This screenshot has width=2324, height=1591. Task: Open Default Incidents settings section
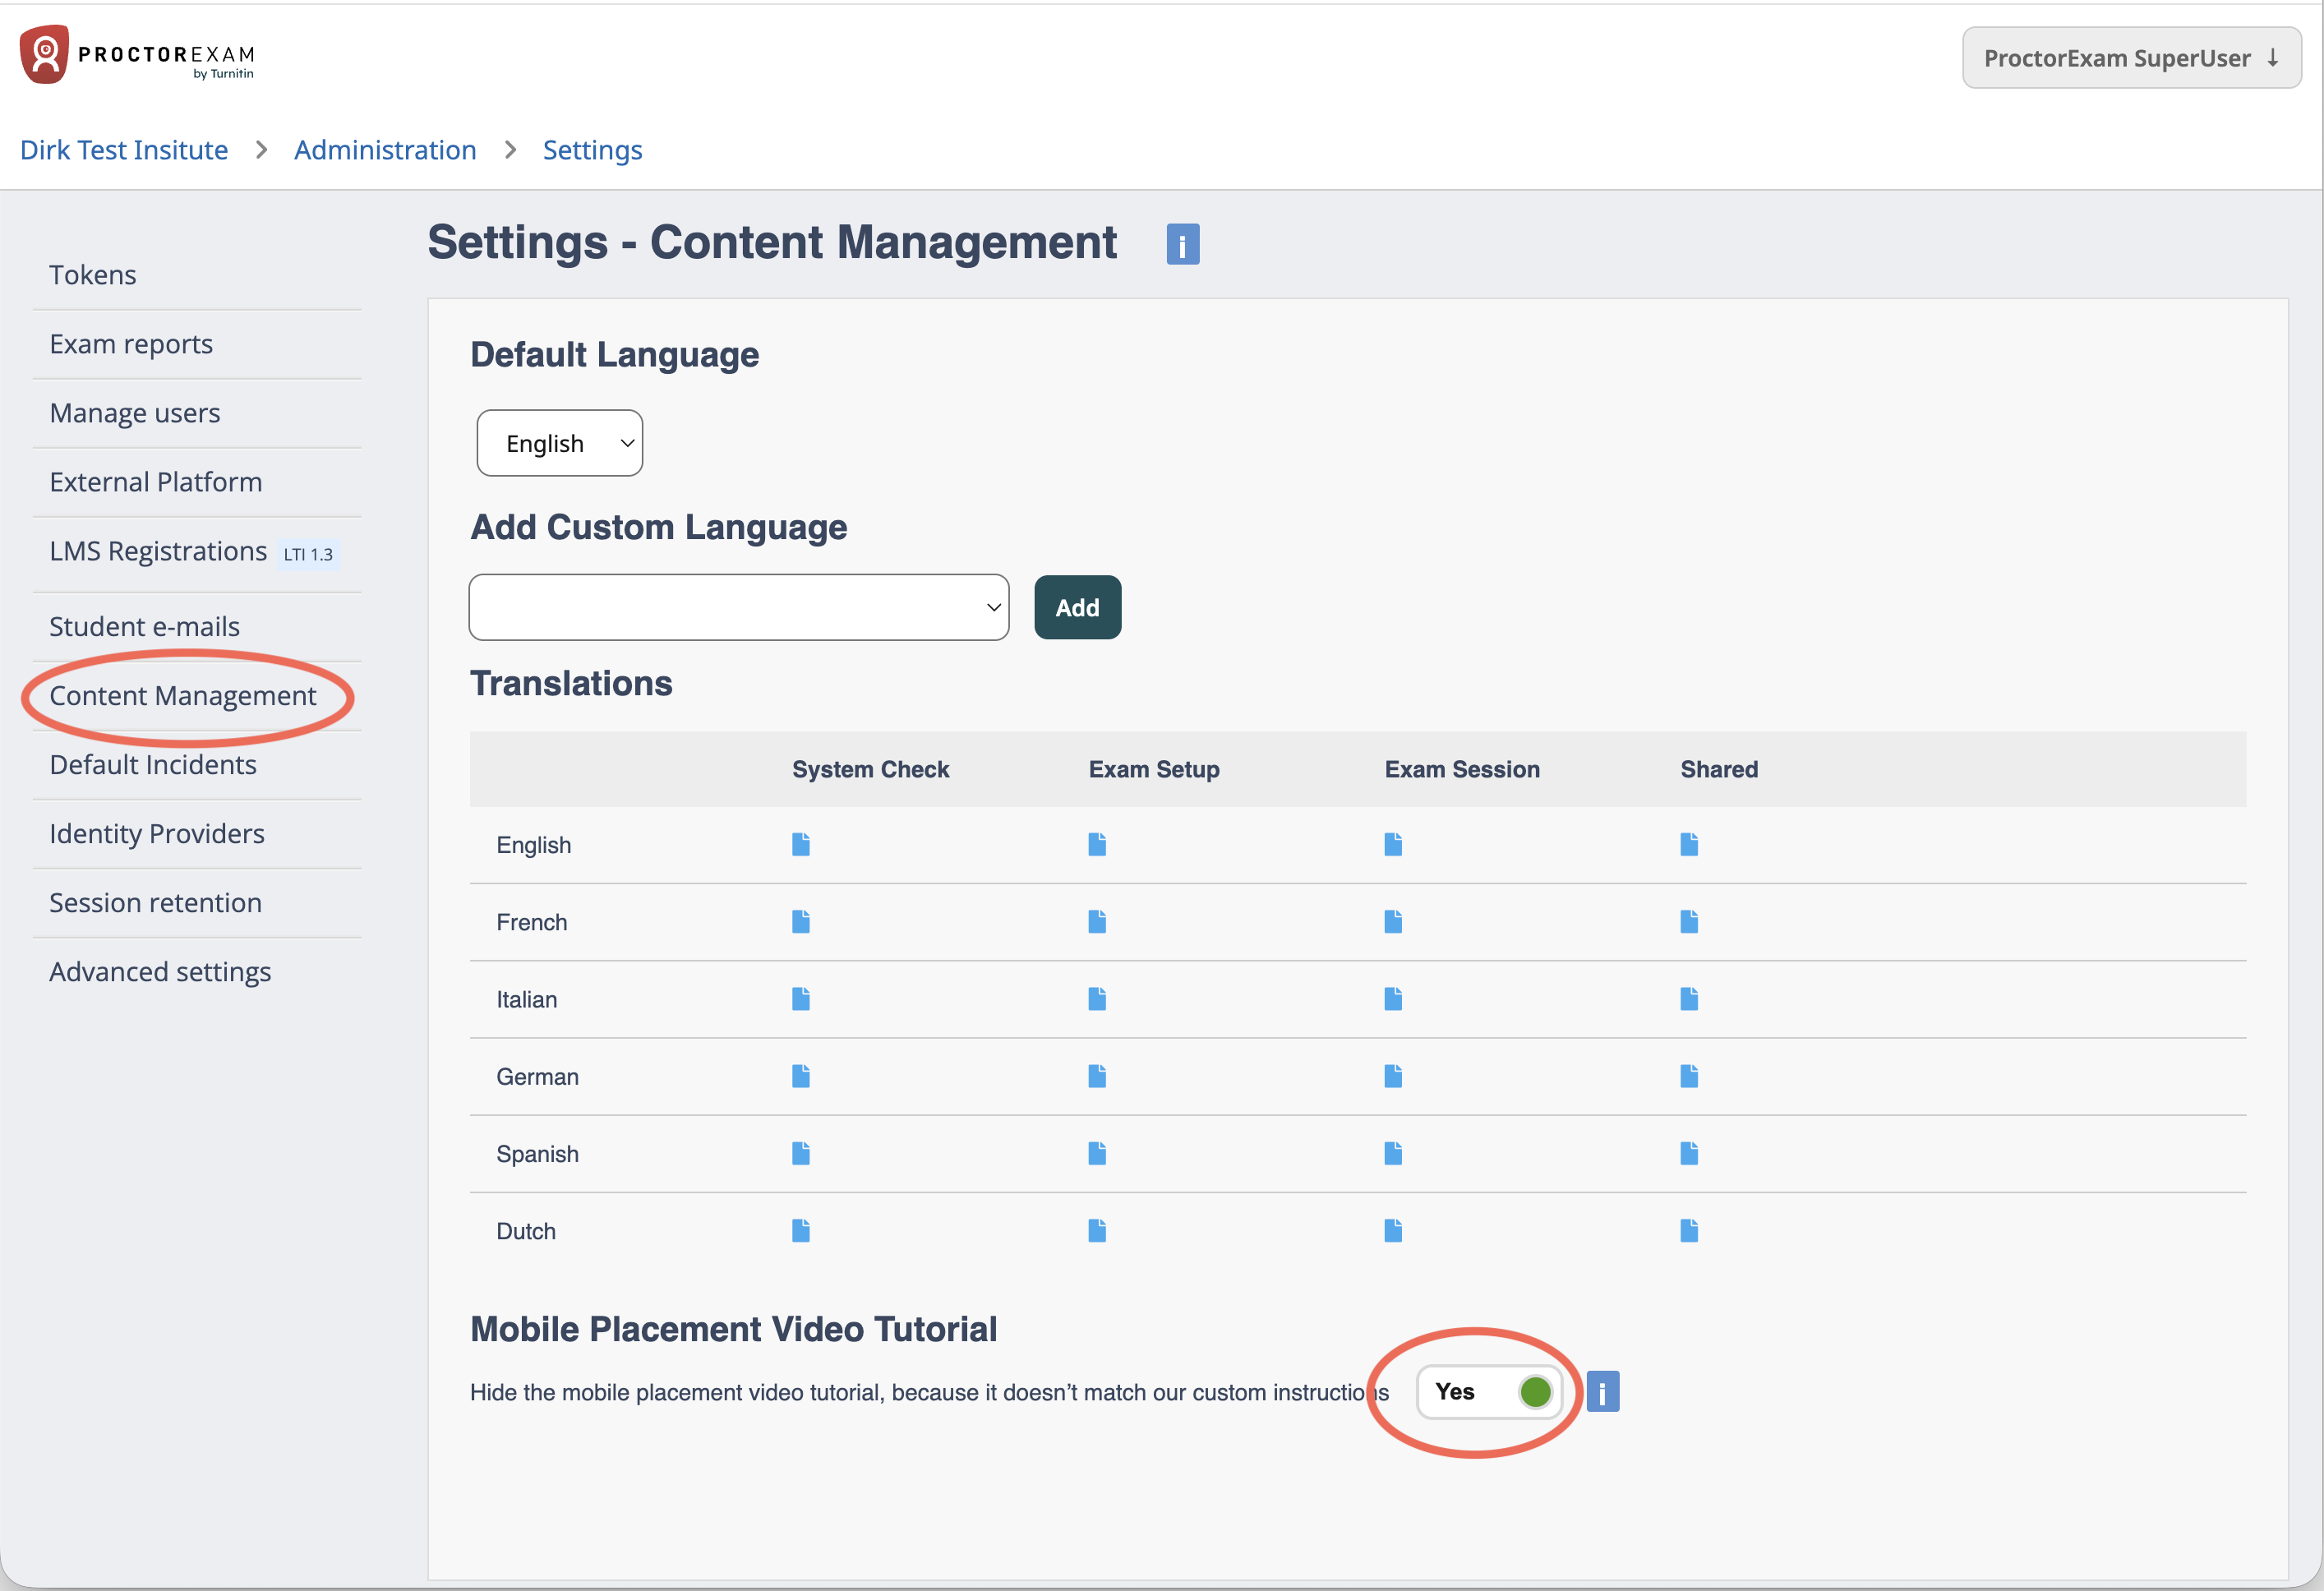(153, 765)
